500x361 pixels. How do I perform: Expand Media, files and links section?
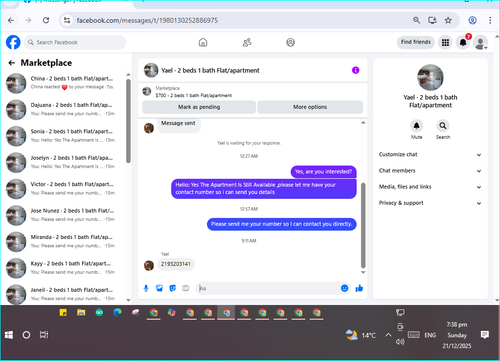pos(430,187)
